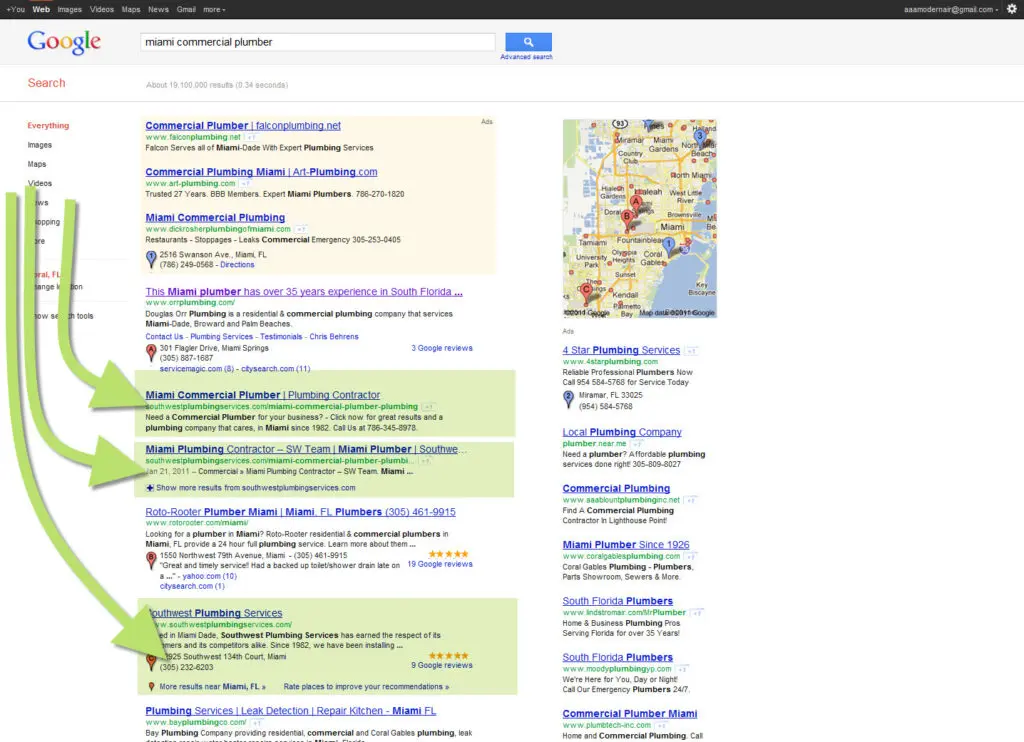Click the star rating for Southwest Plumbing Services
This screenshot has height=742, width=1024.
[x=448, y=655]
